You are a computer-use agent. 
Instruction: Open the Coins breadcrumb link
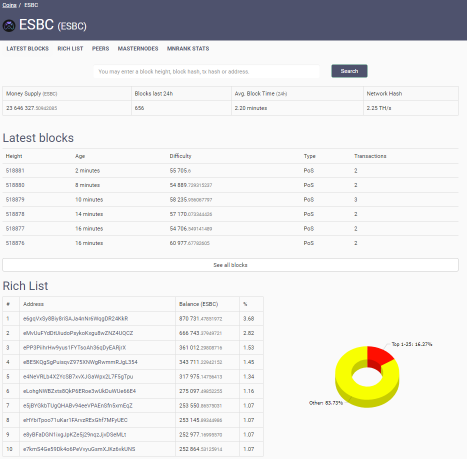[9, 5]
